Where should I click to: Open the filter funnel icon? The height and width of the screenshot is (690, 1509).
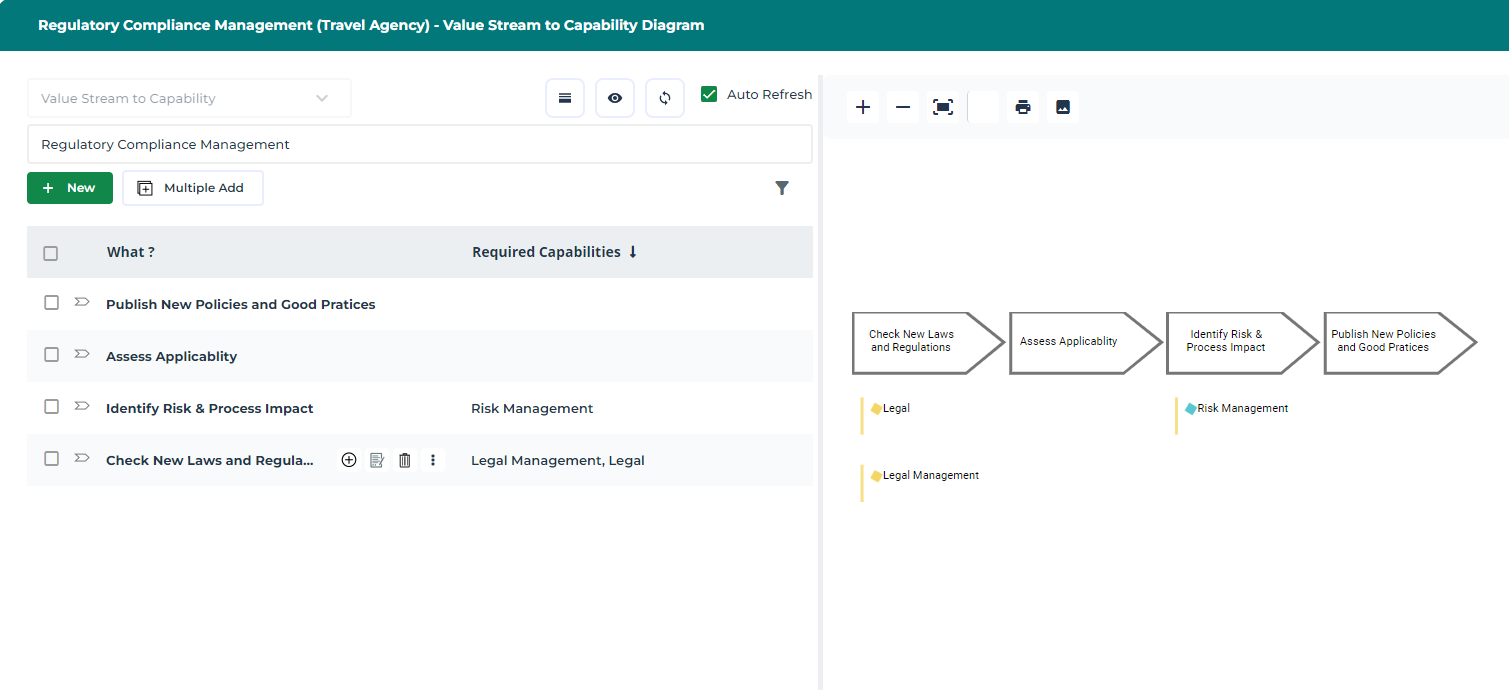[782, 188]
